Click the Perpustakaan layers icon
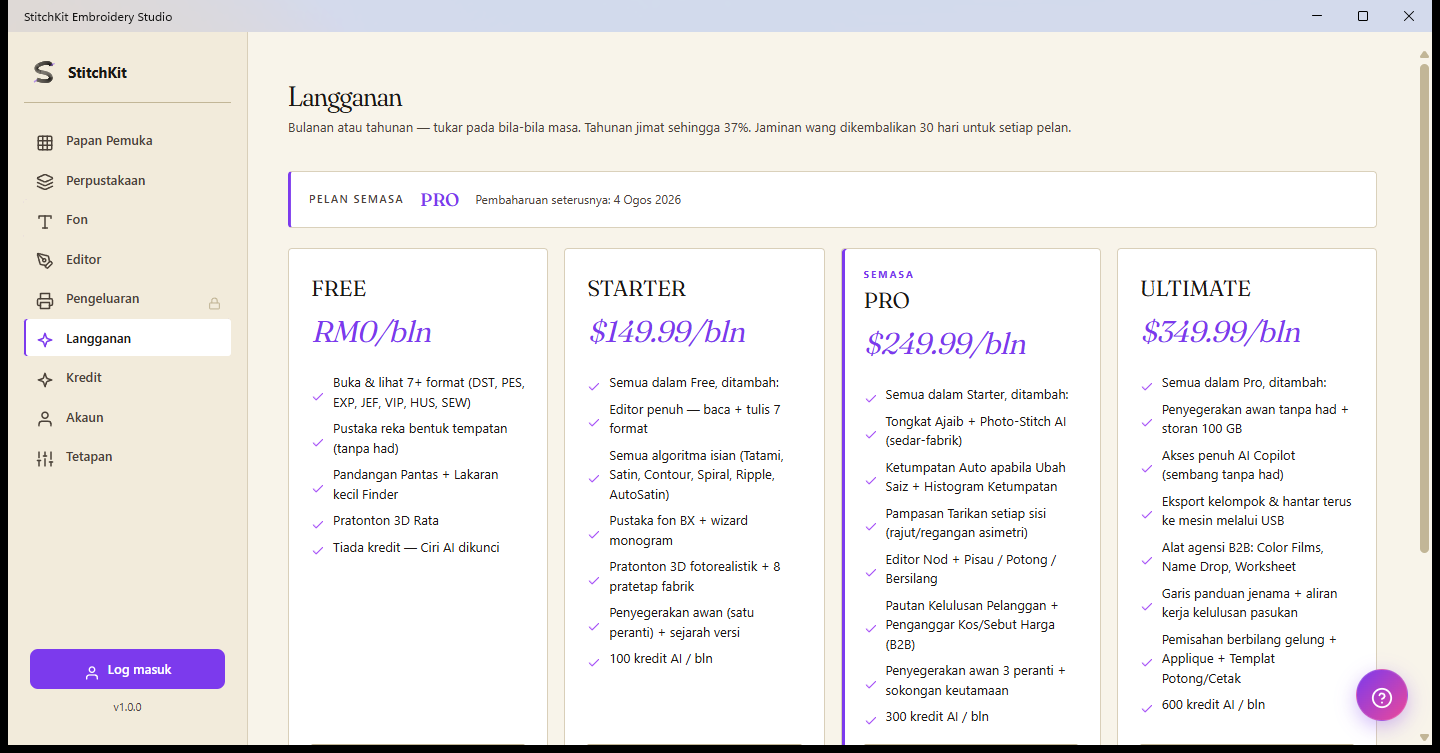 [x=45, y=182]
